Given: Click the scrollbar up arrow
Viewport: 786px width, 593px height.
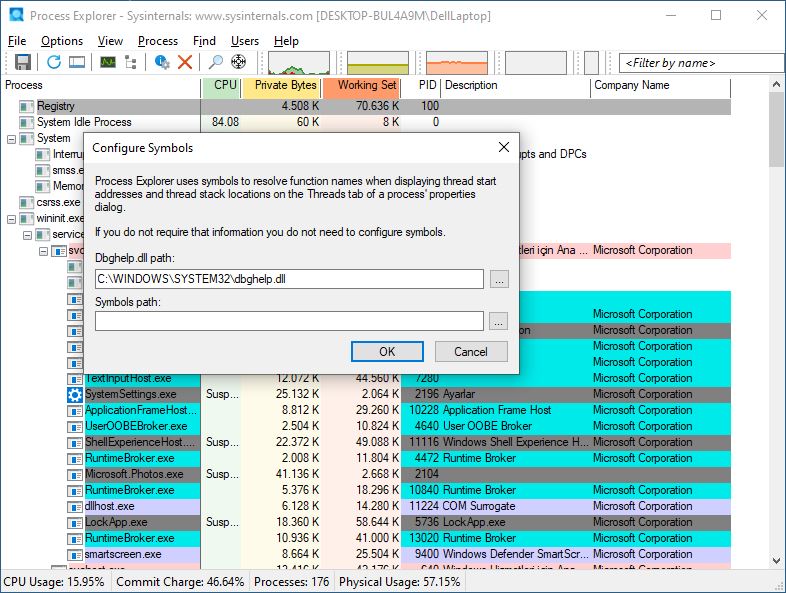Looking at the screenshot, I should tap(776, 85).
